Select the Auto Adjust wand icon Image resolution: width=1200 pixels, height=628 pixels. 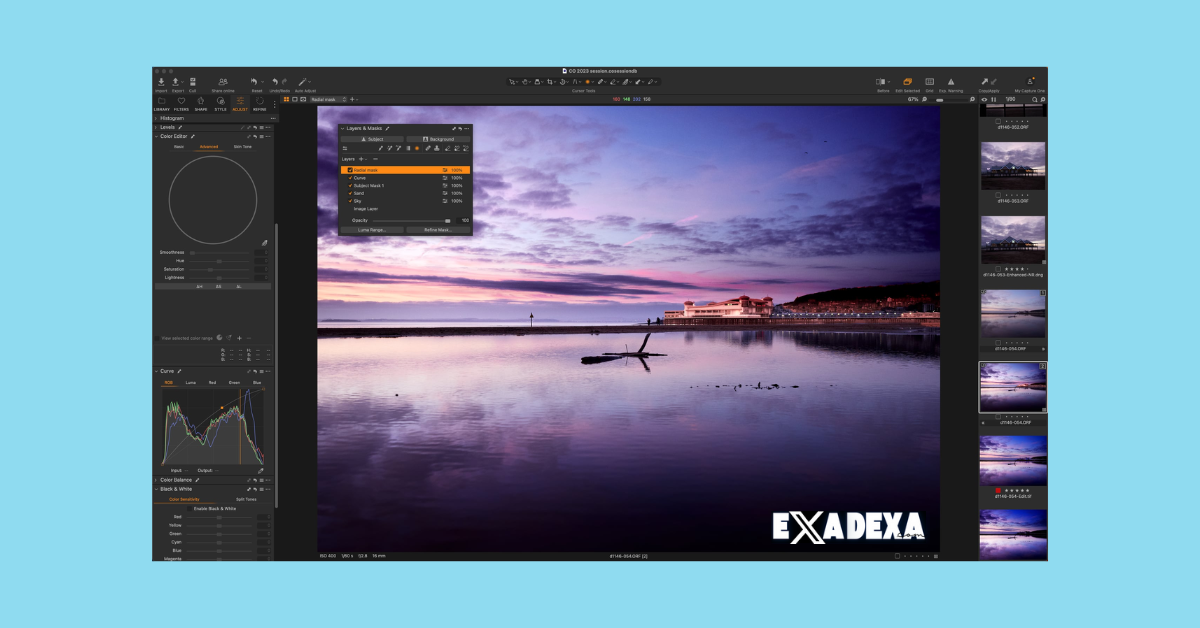tap(302, 82)
